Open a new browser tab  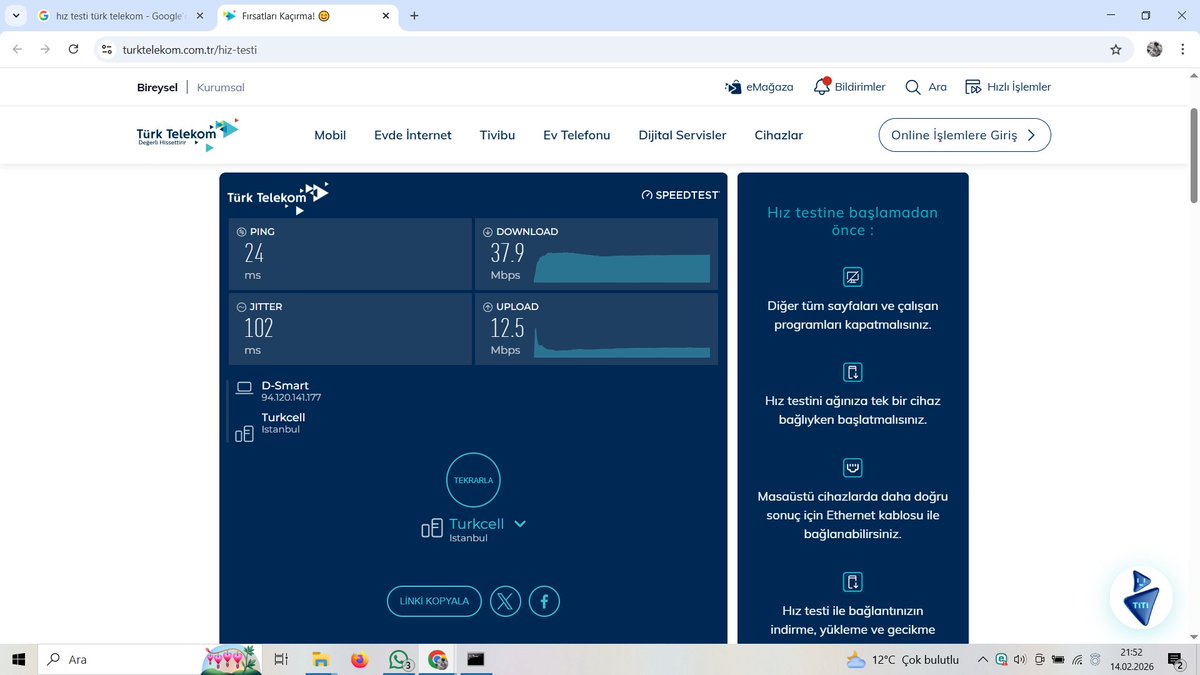click(414, 16)
